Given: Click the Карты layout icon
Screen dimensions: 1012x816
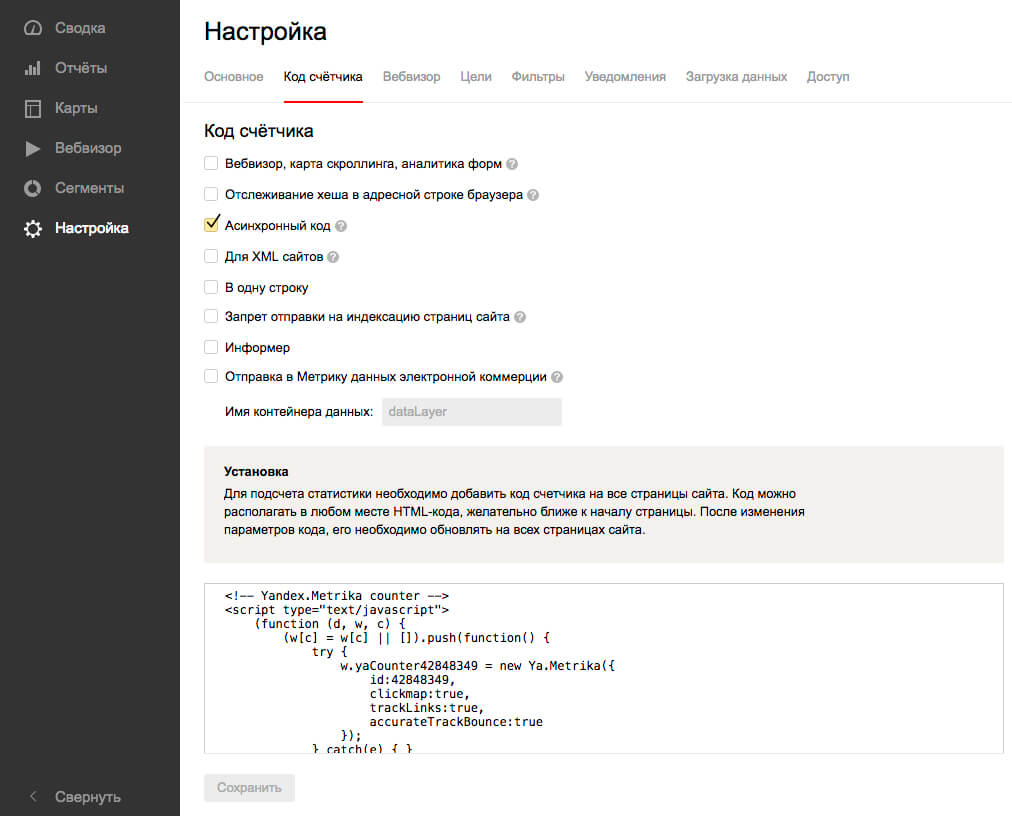Looking at the screenshot, I should click(x=33, y=108).
